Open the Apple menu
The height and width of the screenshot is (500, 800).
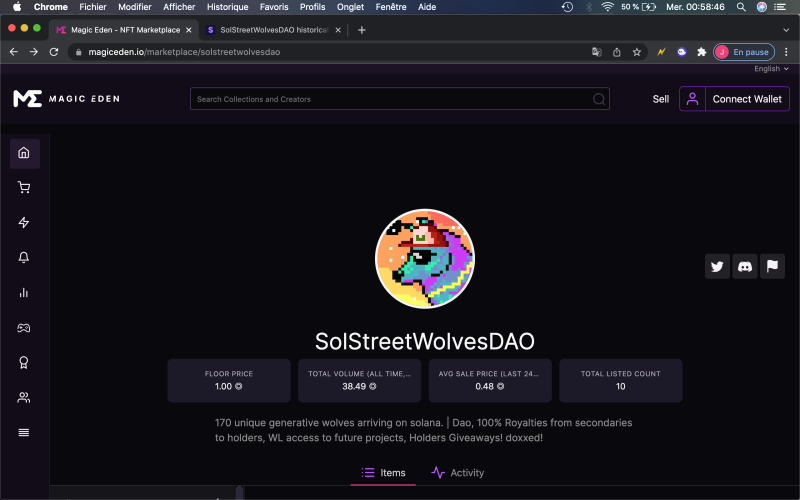tap(17, 7)
